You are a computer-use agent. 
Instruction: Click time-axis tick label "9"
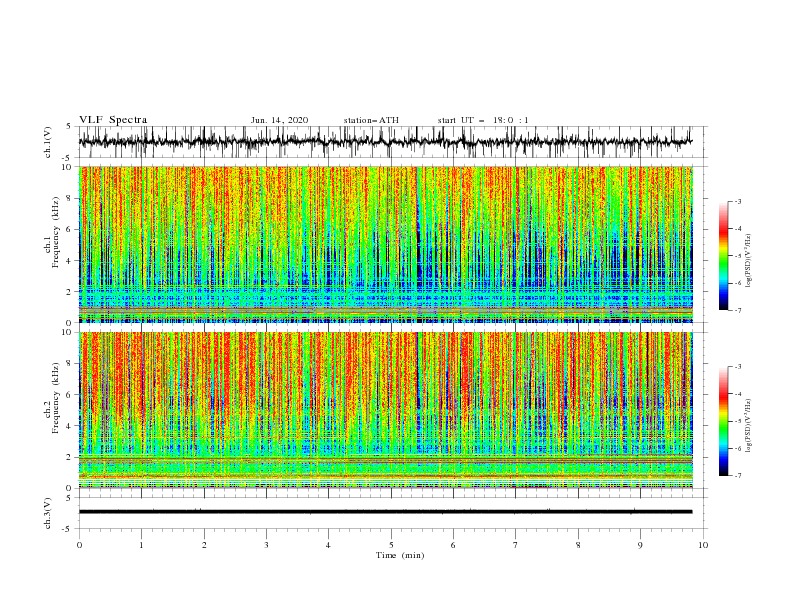(640, 545)
